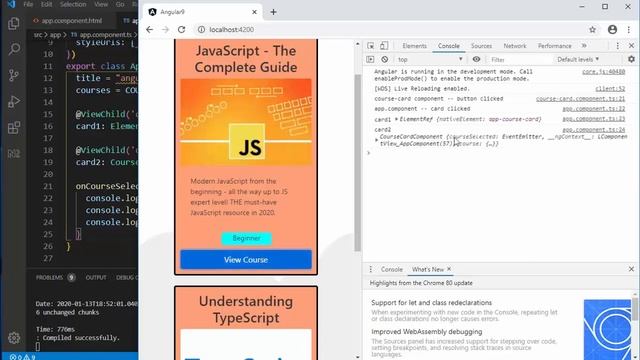
Task: Open VS Code Source Control icon
Action: pos(13,75)
